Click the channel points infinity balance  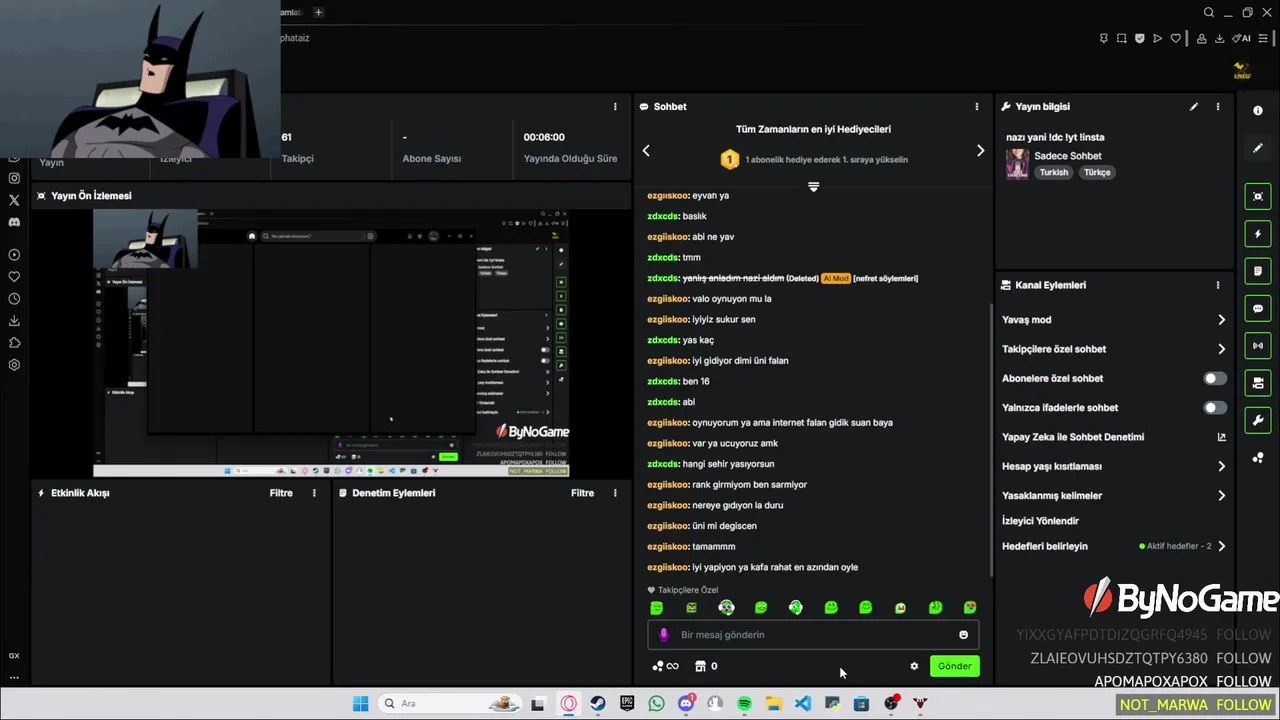tap(665, 666)
